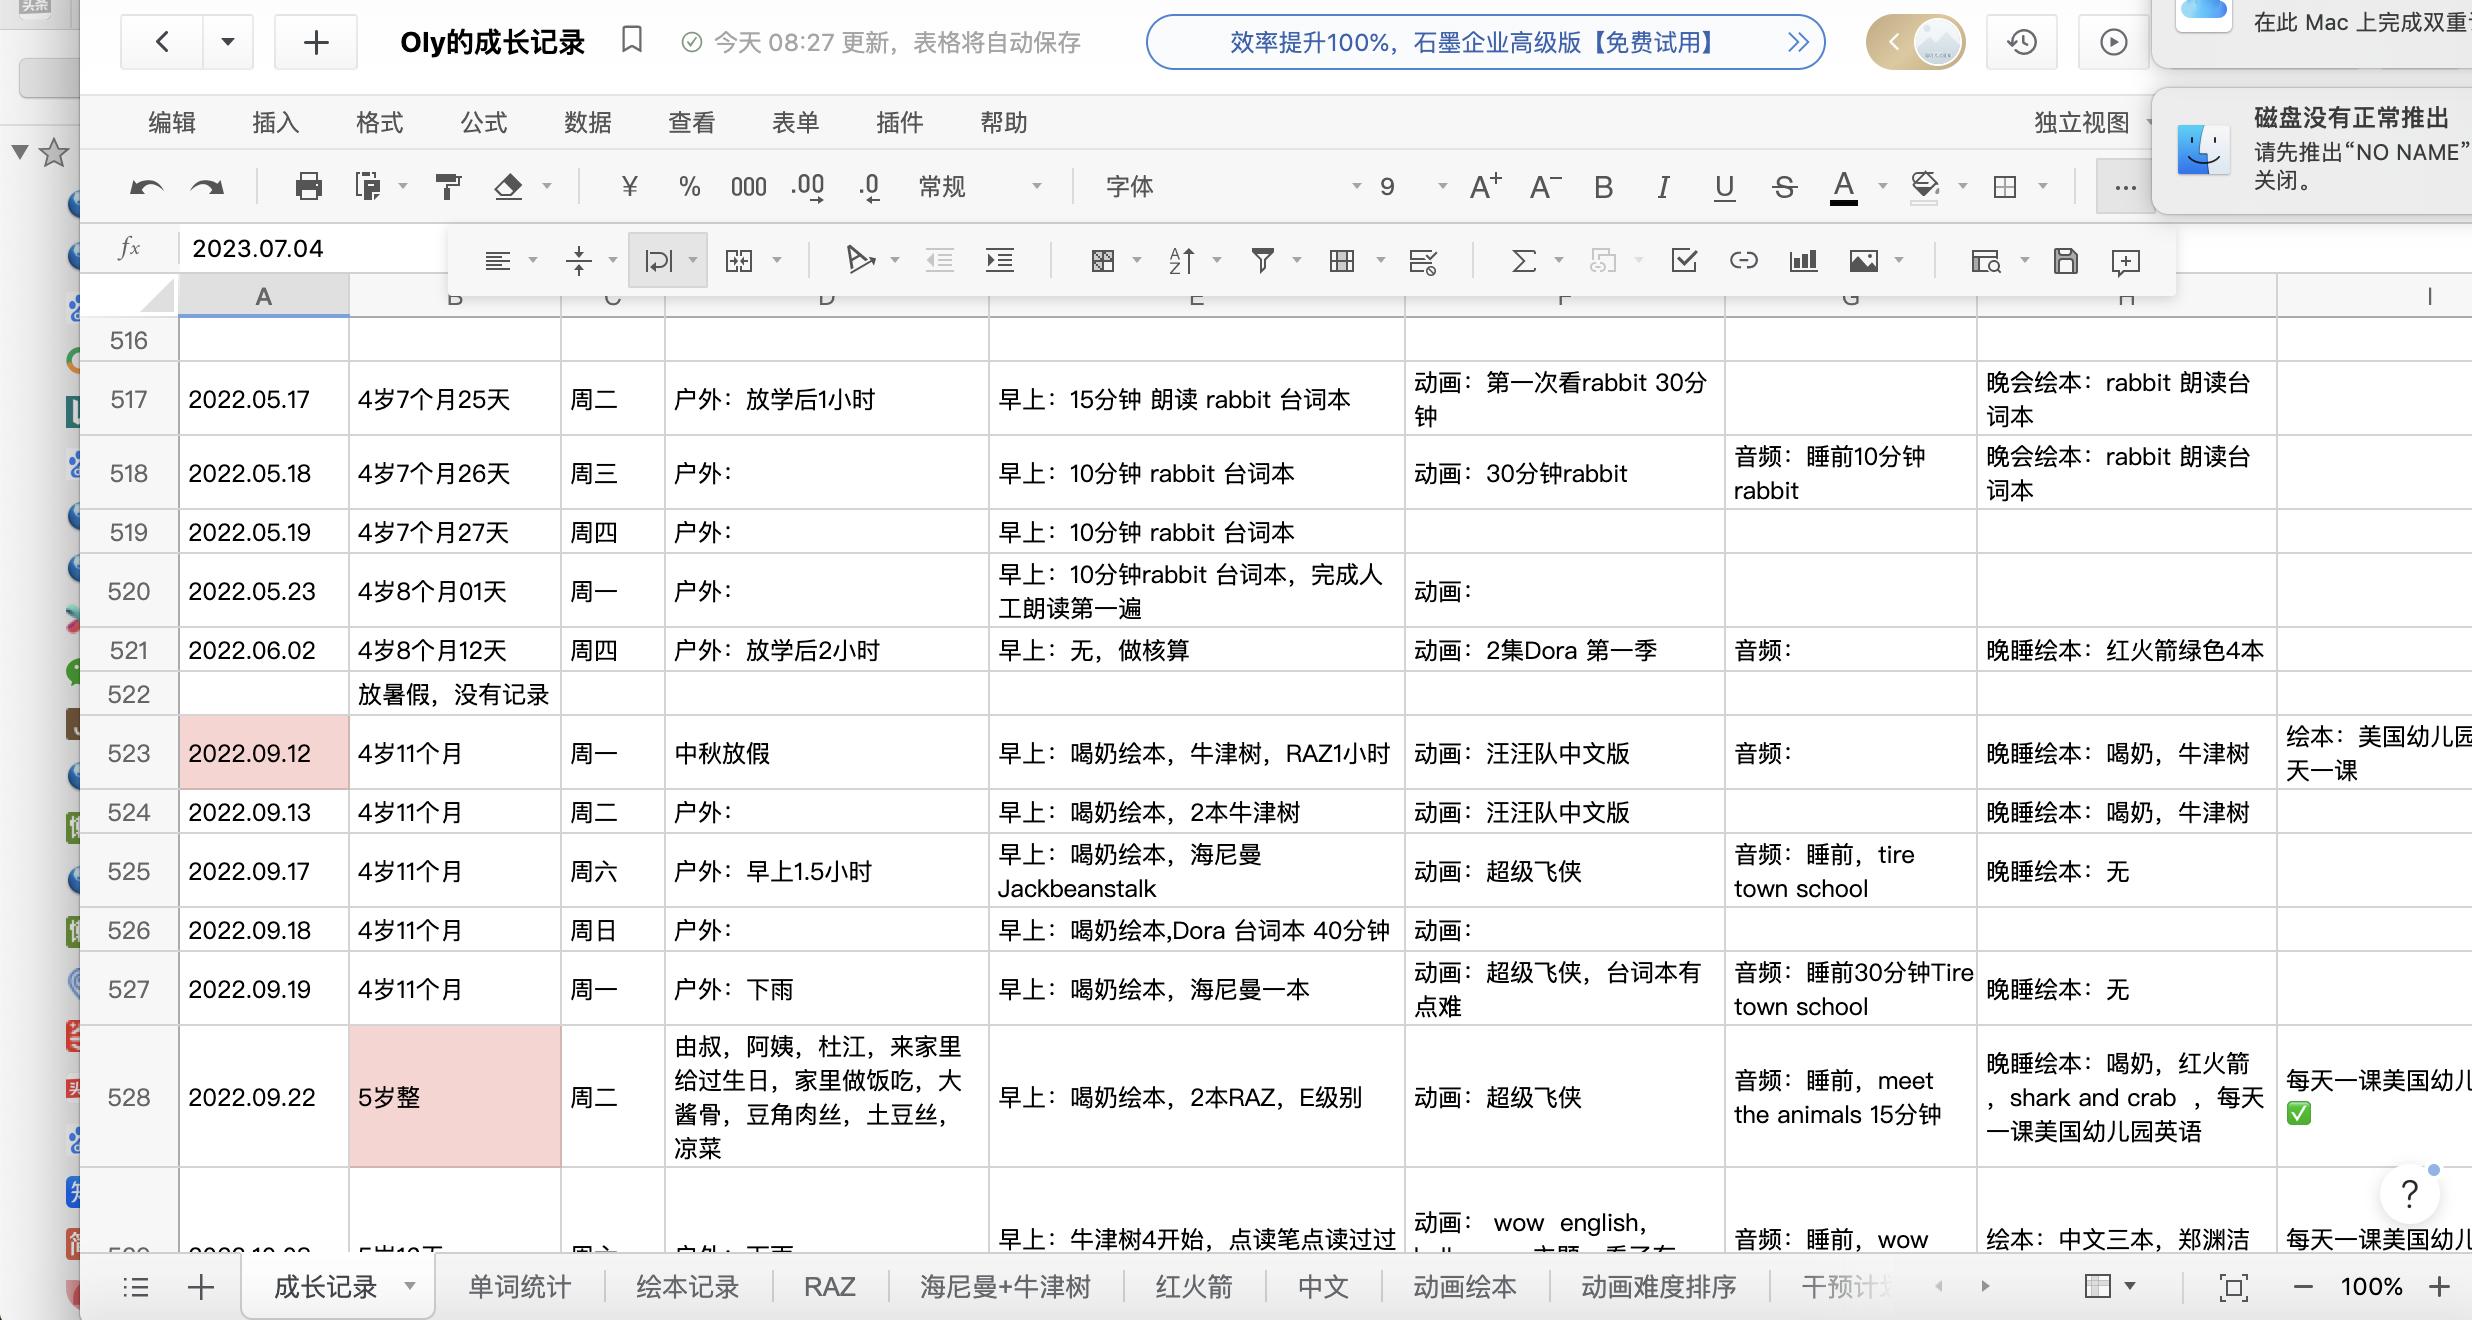This screenshot has height=1320, width=2472.
Task: Open the 数据 menu
Action: (588, 122)
